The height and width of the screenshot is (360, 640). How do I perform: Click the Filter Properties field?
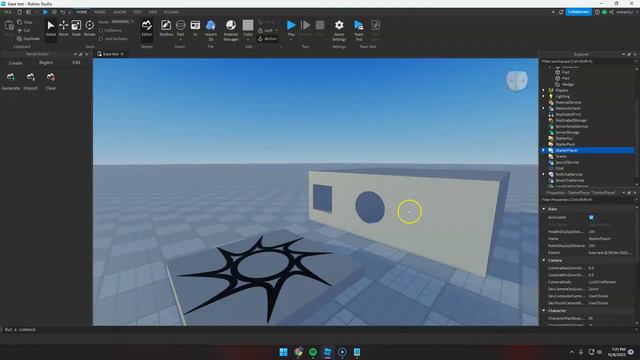click(x=587, y=200)
